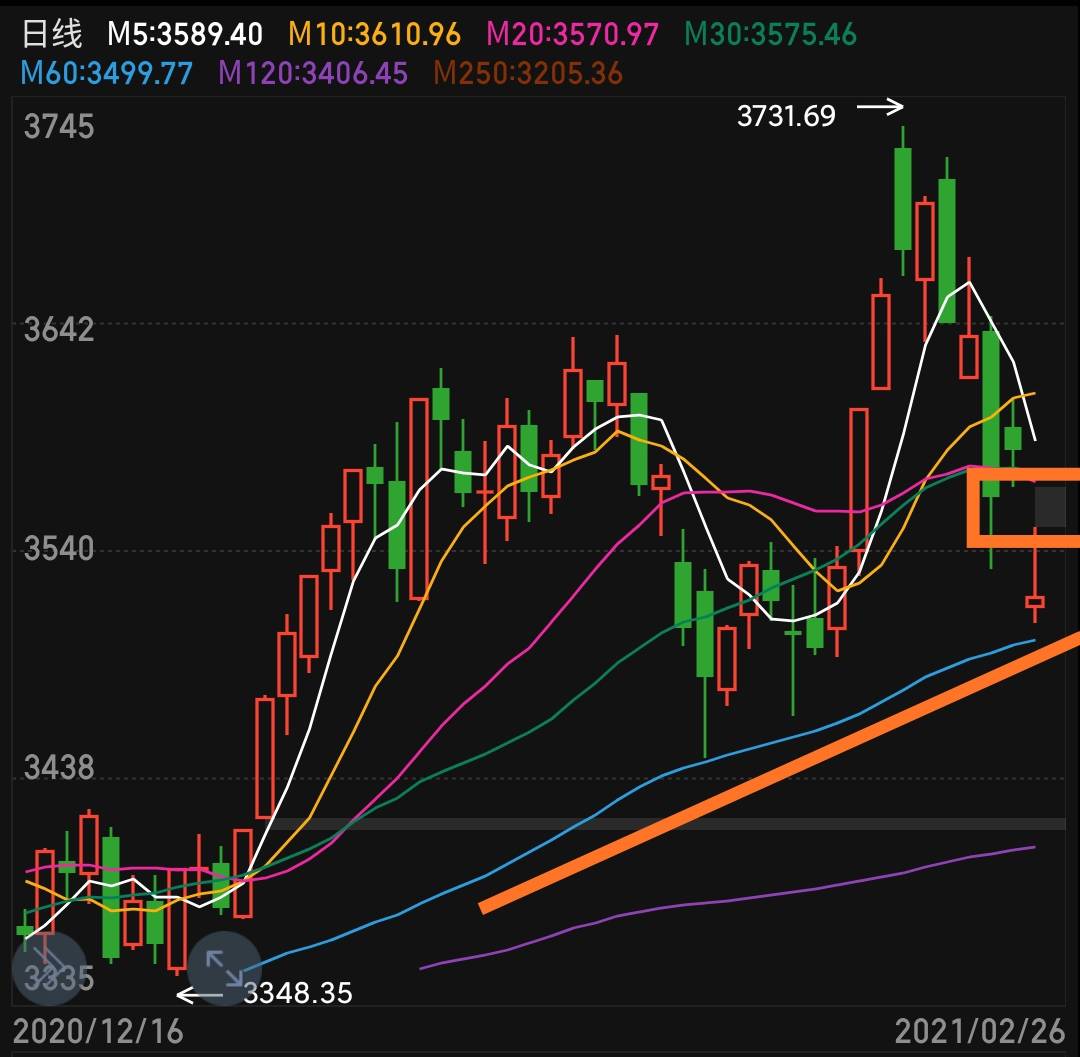Click the 3348.35 low price marker
This screenshot has width=1080, height=1057.
pyautogui.click(x=298, y=993)
